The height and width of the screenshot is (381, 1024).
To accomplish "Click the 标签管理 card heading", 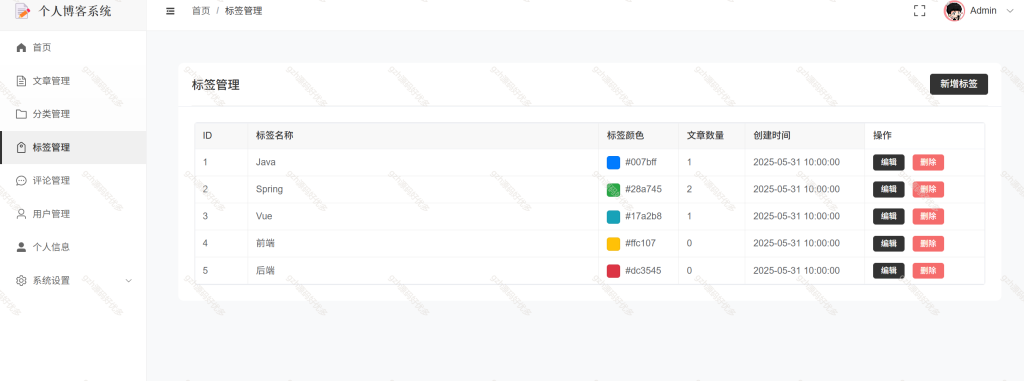I will (x=216, y=85).
